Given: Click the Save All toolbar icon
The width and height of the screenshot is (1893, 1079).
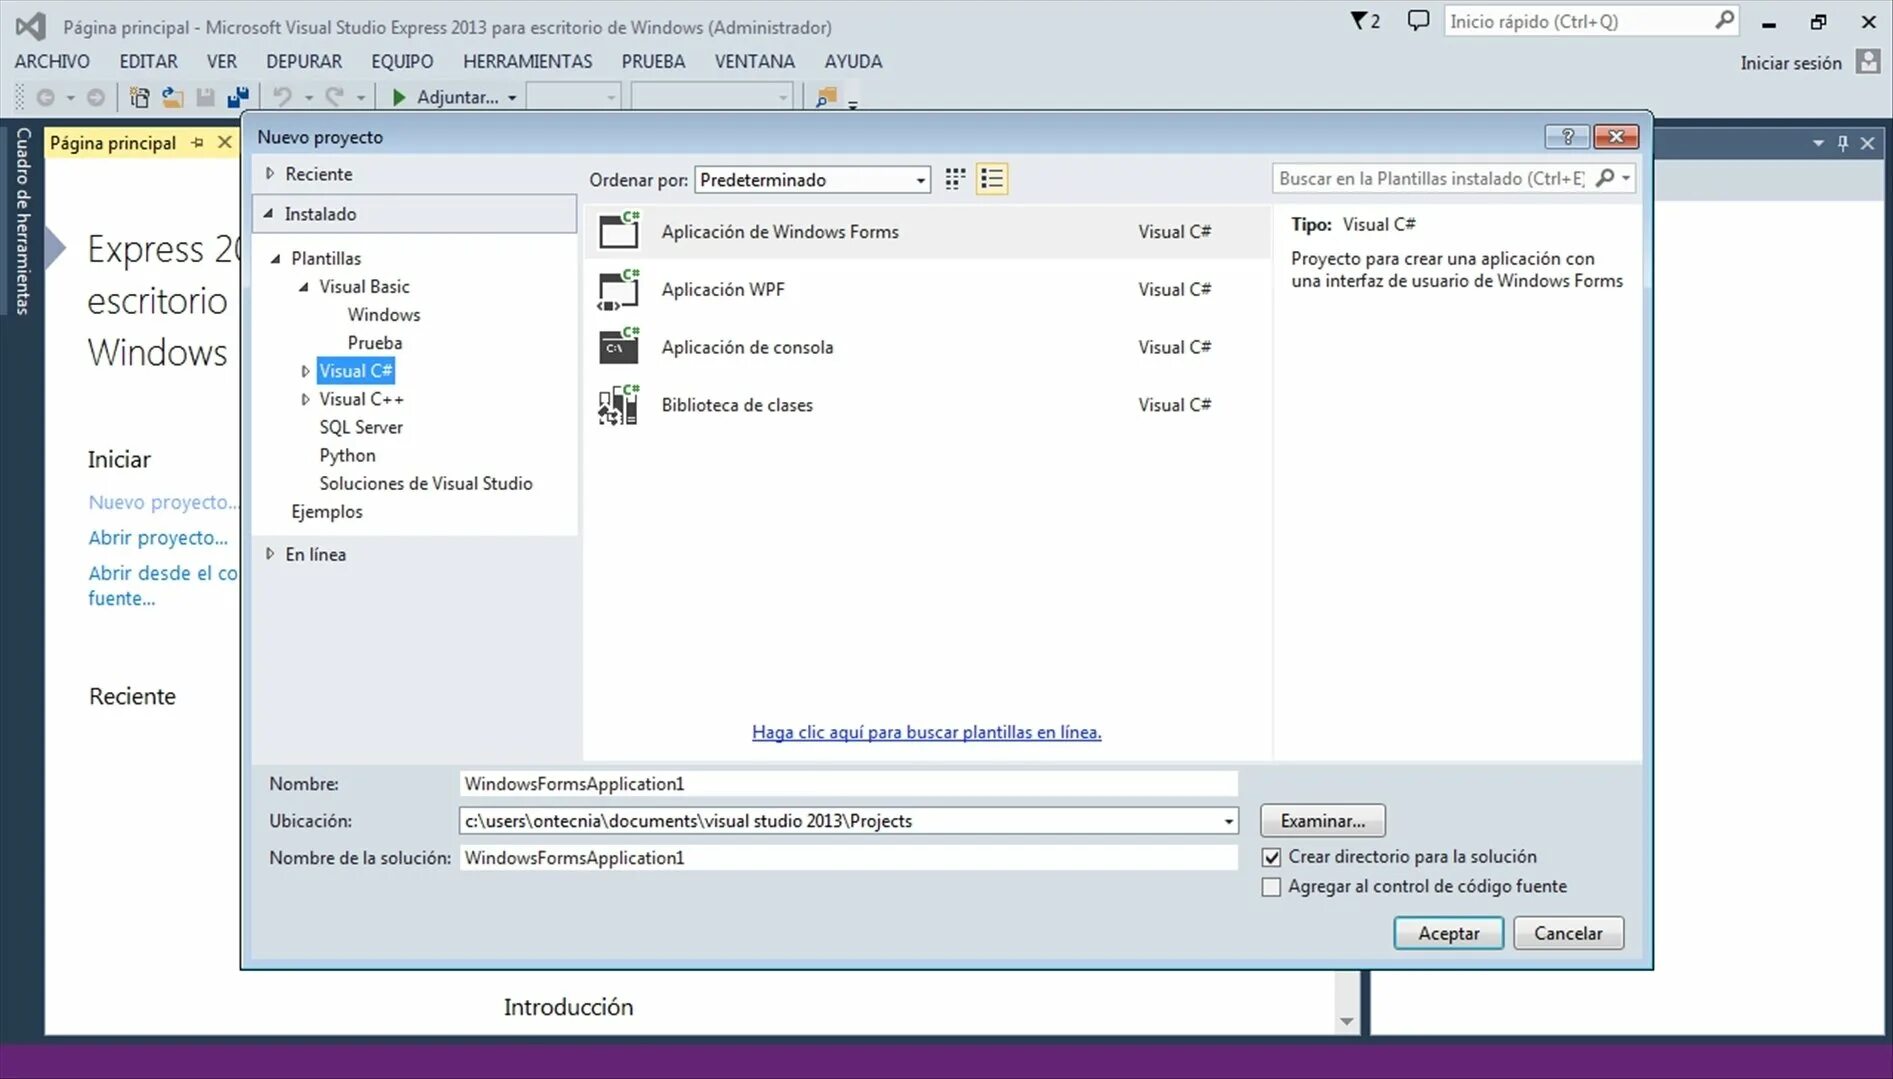Looking at the screenshot, I should point(238,97).
